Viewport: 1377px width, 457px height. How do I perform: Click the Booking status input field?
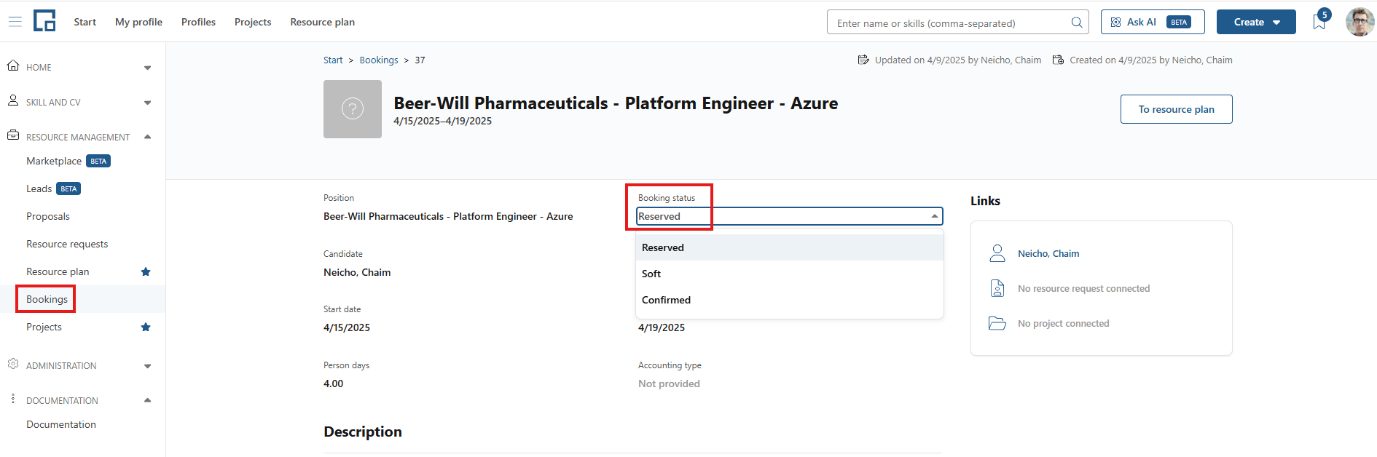[790, 216]
